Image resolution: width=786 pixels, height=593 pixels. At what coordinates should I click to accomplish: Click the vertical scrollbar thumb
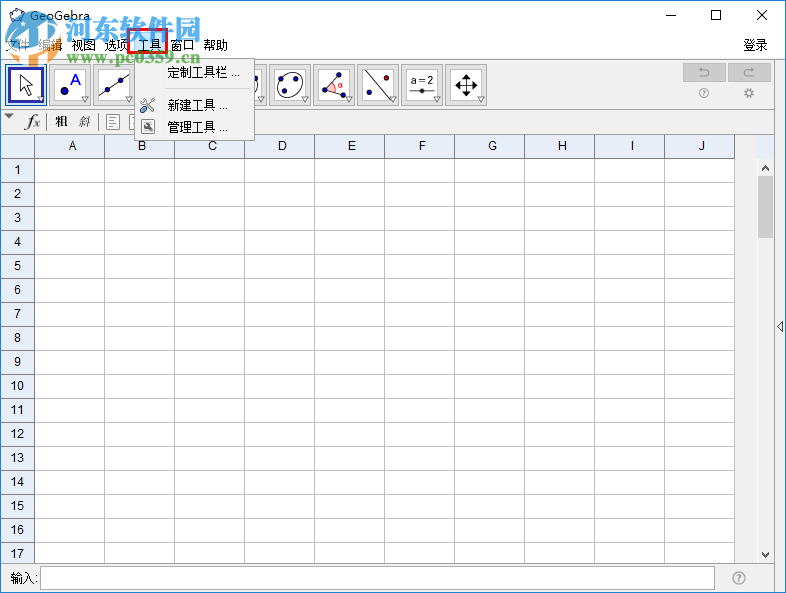pos(765,207)
